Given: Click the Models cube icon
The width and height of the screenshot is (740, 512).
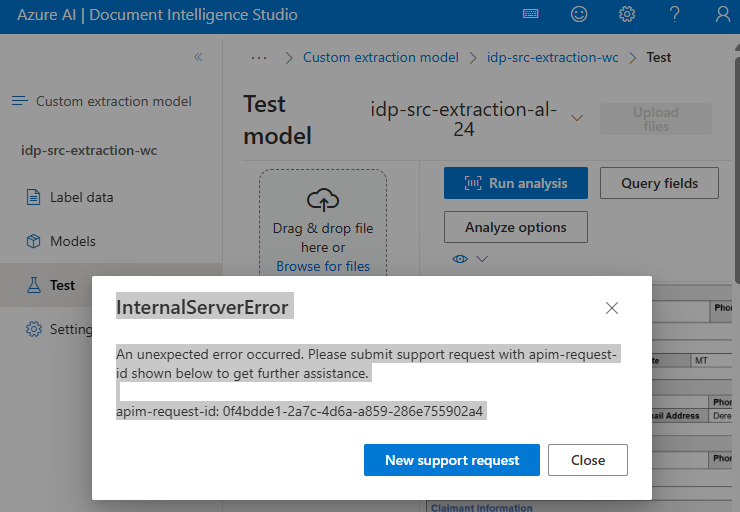Looking at the screenshot, I should (x=33, y=241).
